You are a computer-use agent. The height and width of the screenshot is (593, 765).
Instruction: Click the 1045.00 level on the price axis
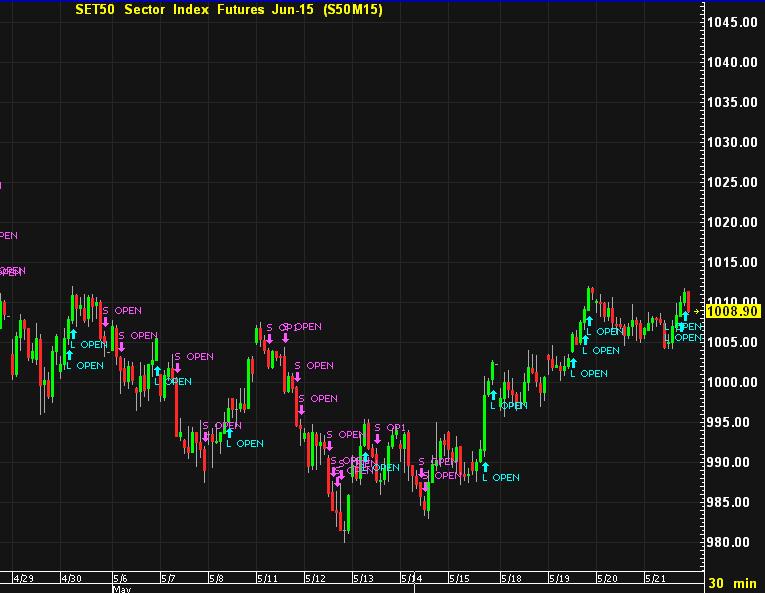click(731, 22)
